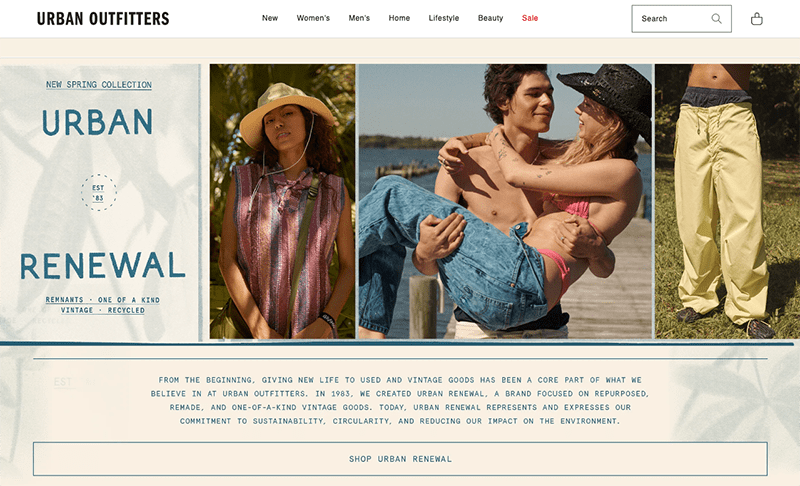Open the Men's menu
800x486 pixels.
tap(359, 18)
